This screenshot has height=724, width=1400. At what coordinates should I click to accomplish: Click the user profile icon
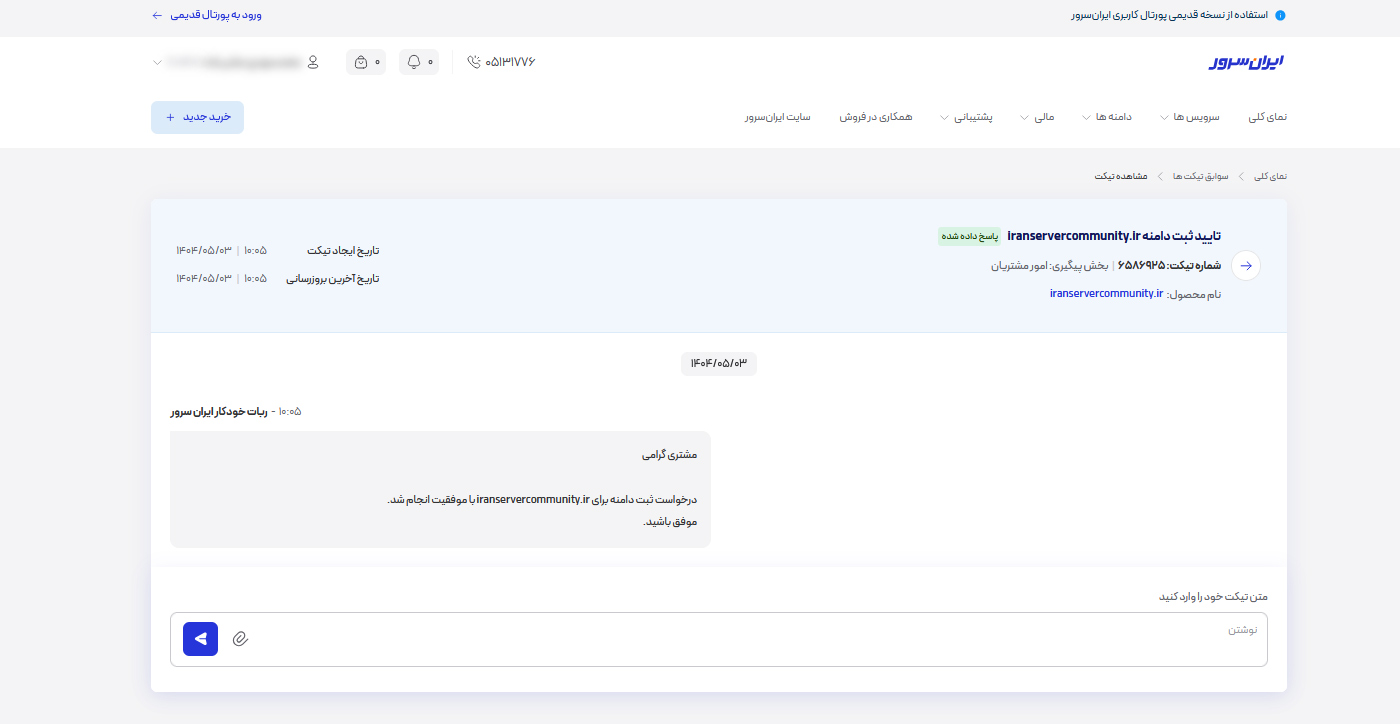(x=314, y=61)
